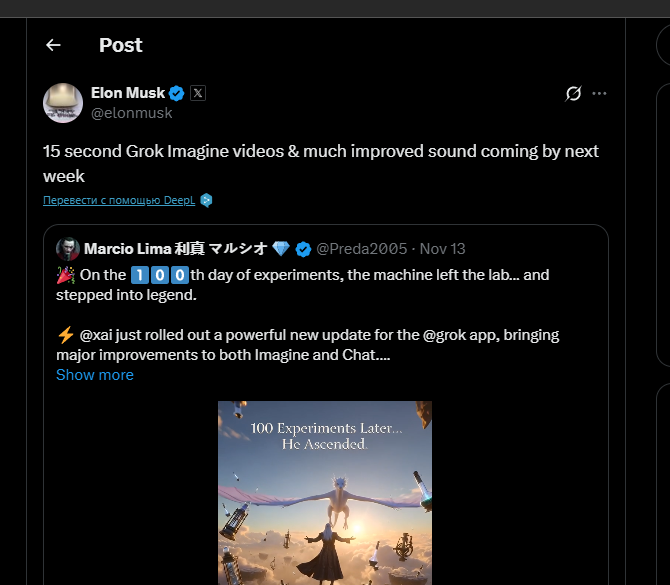
Task: Click Elon Musk's blue verified badge
Action: point(177,93)
